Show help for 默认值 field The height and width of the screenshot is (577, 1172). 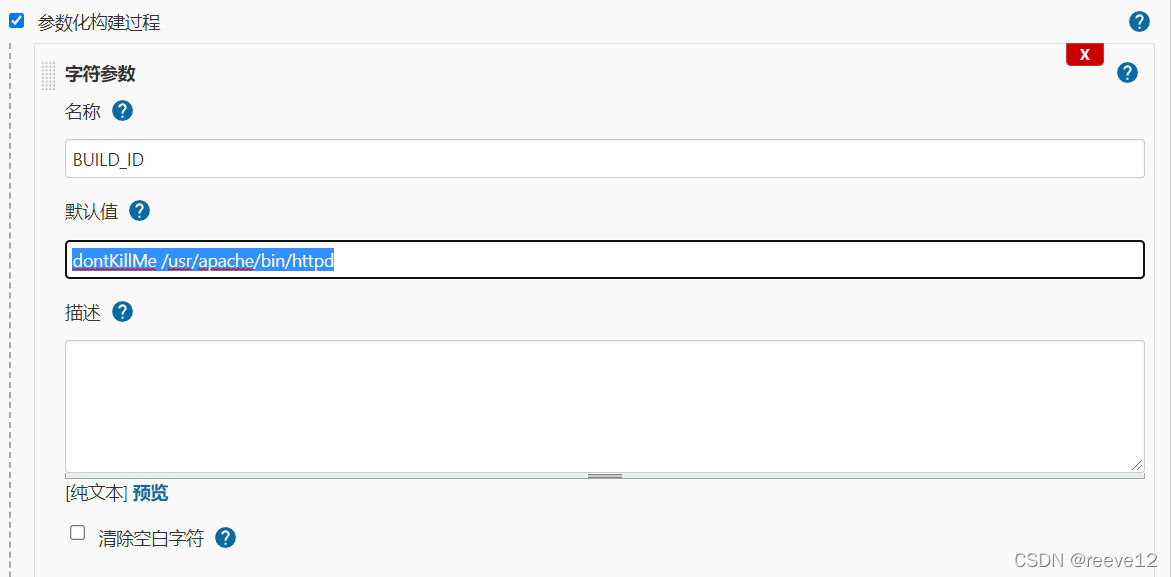(x=139, y=211)
